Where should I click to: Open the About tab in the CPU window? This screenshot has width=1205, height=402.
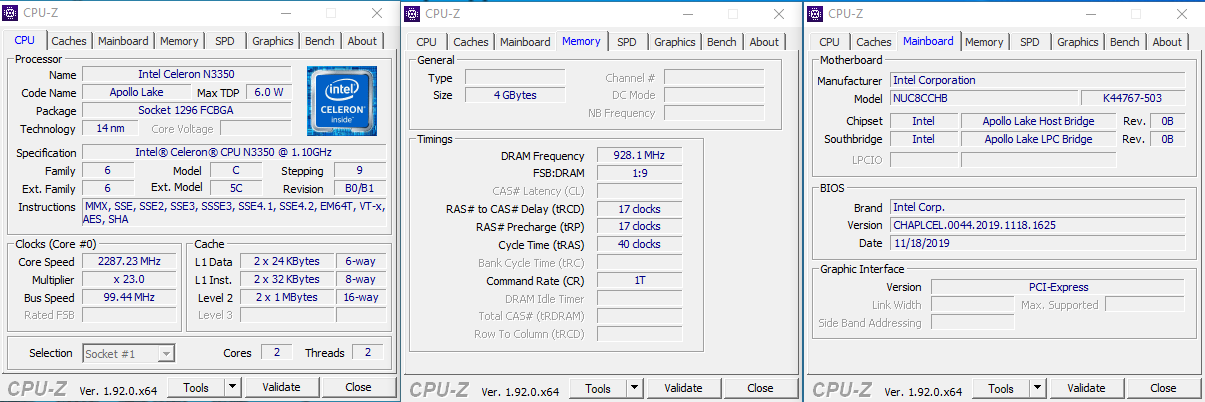362,41
